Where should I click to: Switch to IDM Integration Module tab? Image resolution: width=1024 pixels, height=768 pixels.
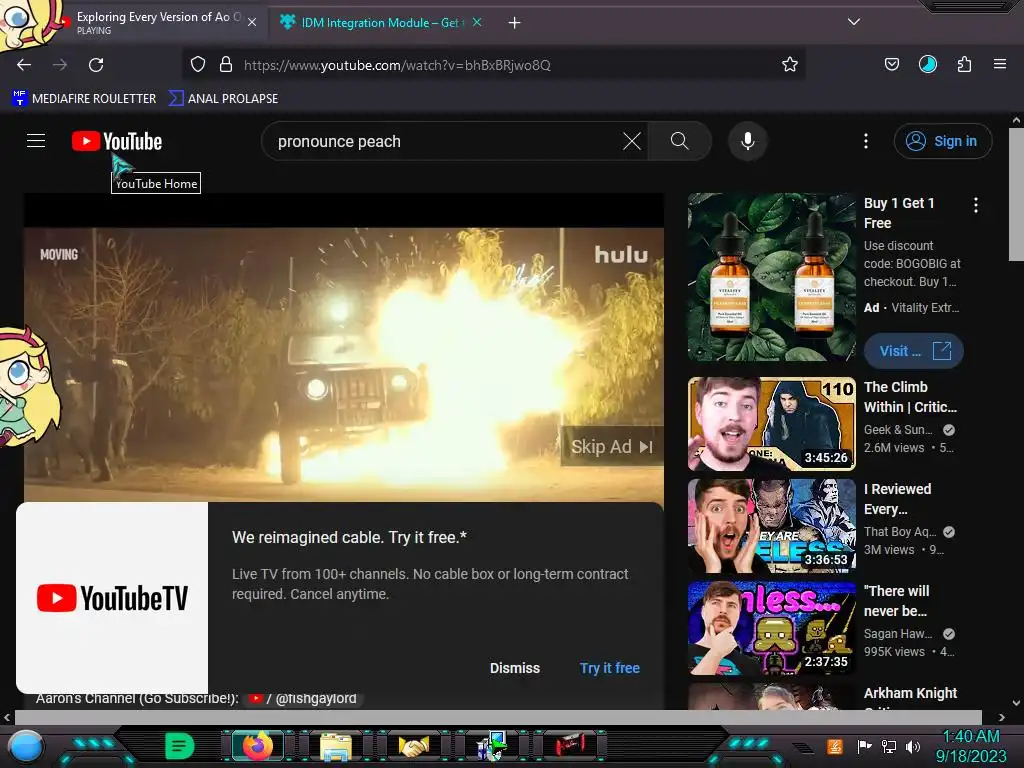(x=381, y=23)
